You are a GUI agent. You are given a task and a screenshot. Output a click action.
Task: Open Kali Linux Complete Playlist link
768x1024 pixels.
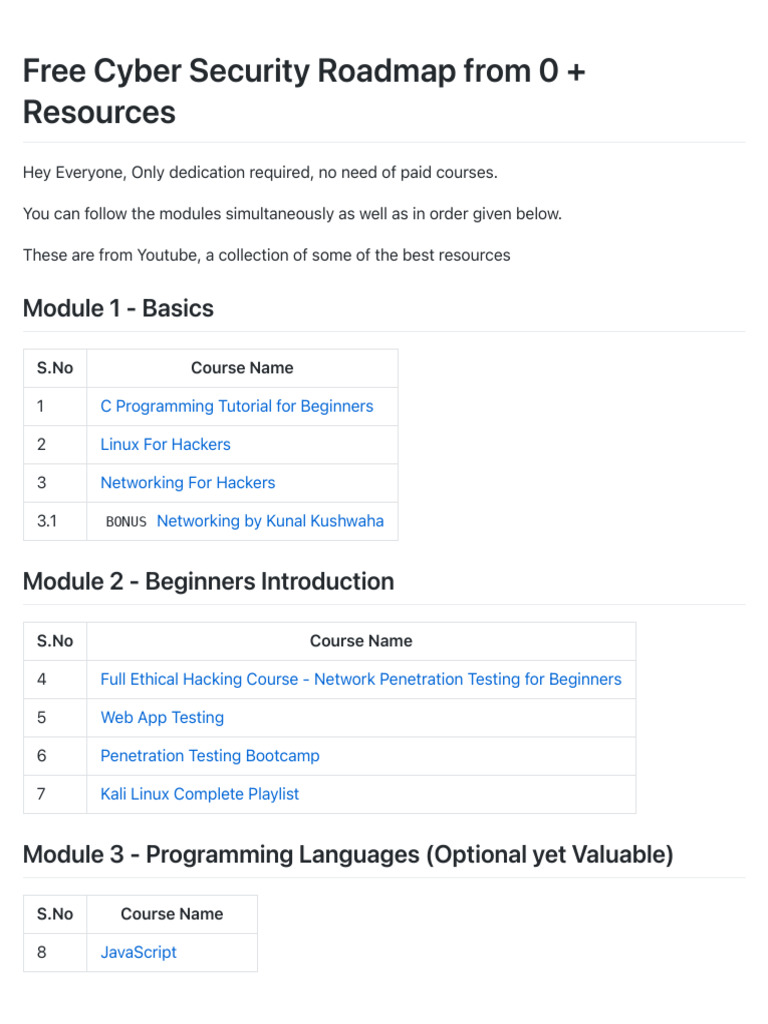pos(199,794)
